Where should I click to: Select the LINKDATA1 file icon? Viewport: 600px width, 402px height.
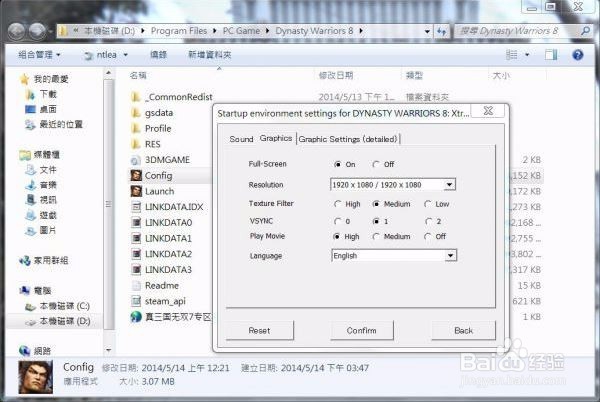tap(136, 238)
